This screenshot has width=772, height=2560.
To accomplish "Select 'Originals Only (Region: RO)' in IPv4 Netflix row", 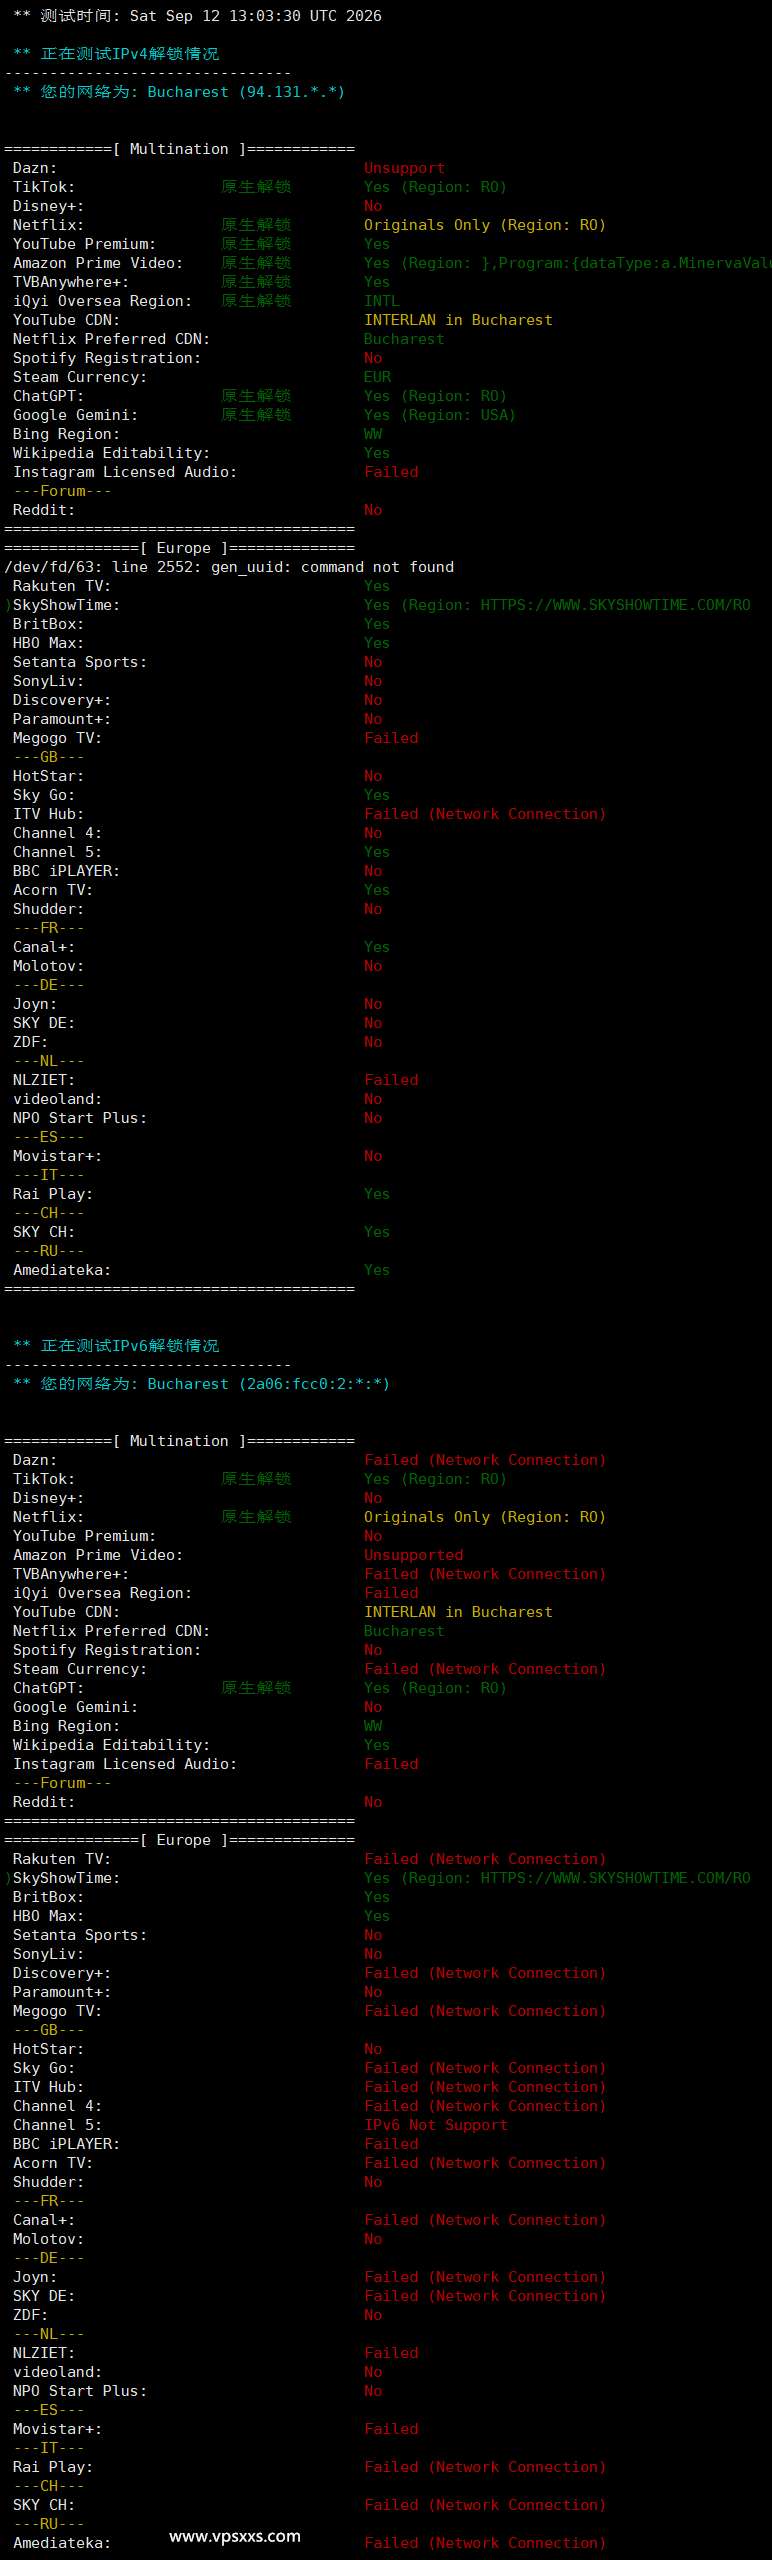I will [485, 225].
